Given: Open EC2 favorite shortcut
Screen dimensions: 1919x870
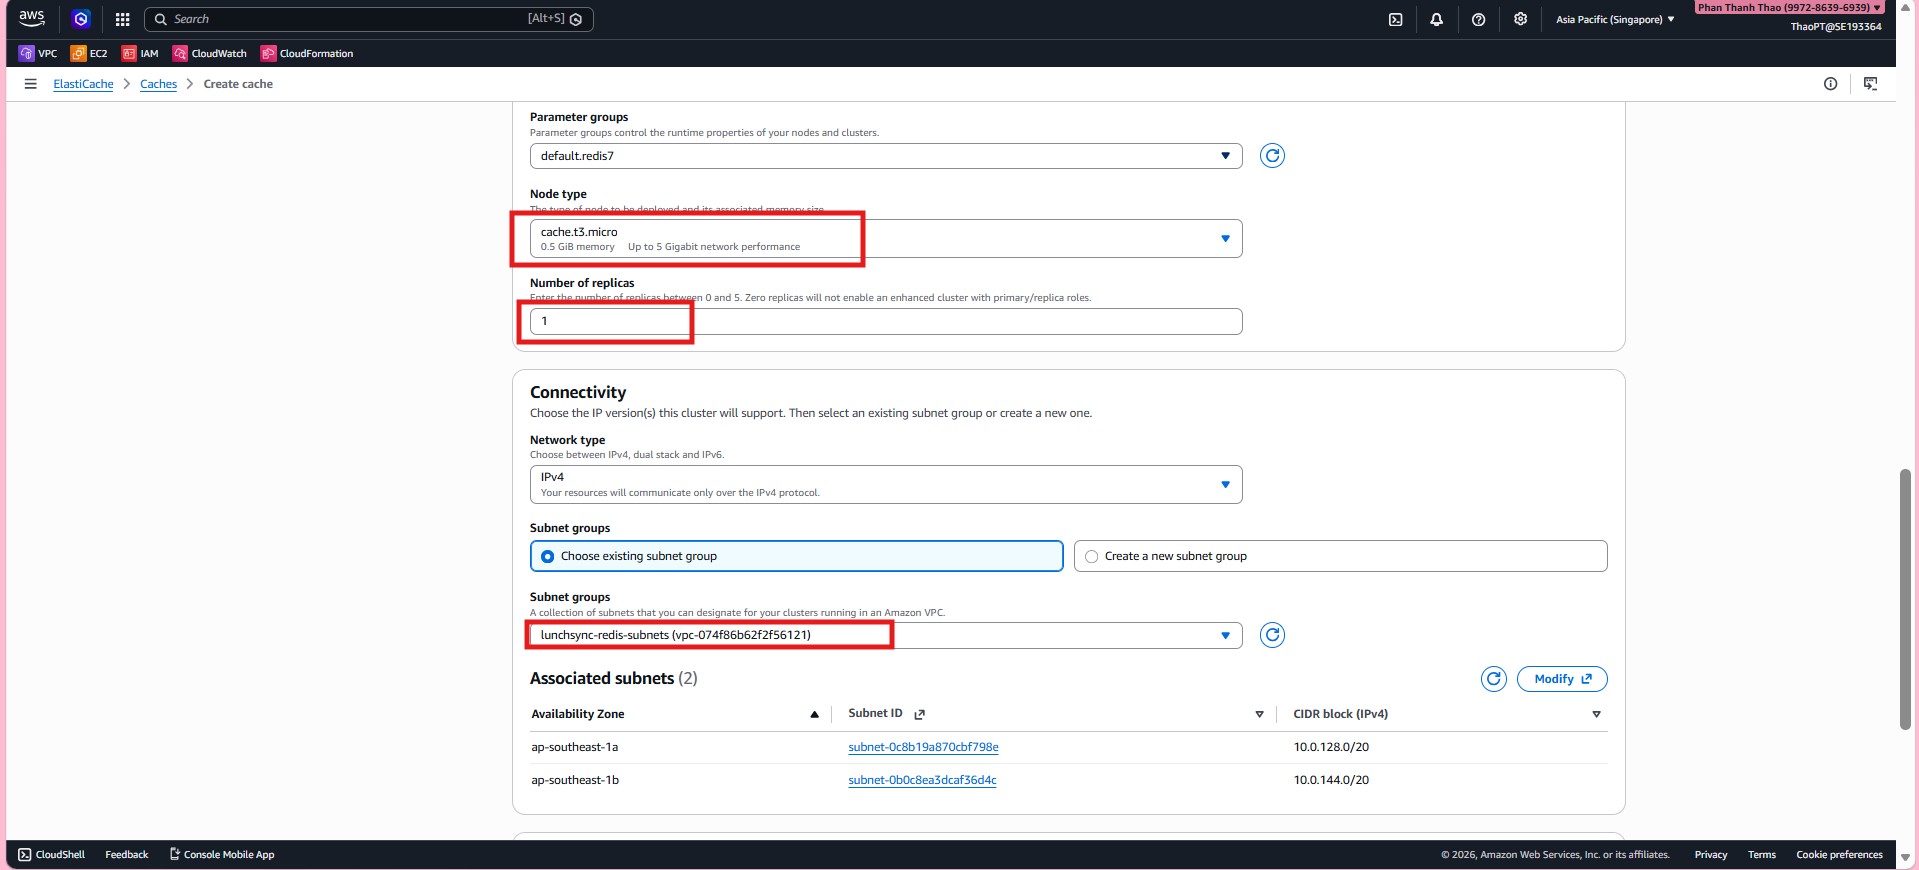Looking at the screenshot, I should [89, 53].
